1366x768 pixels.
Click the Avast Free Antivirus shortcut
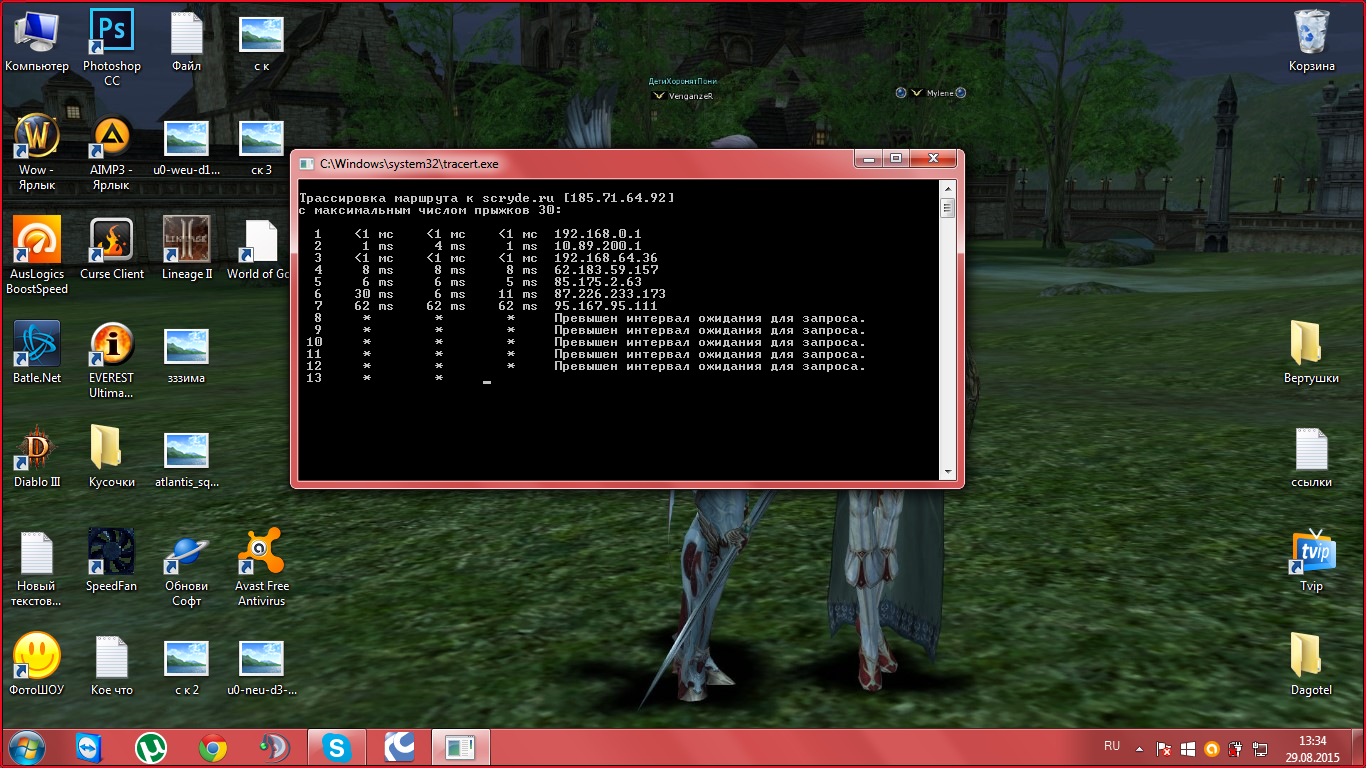(x=261, y=554)
